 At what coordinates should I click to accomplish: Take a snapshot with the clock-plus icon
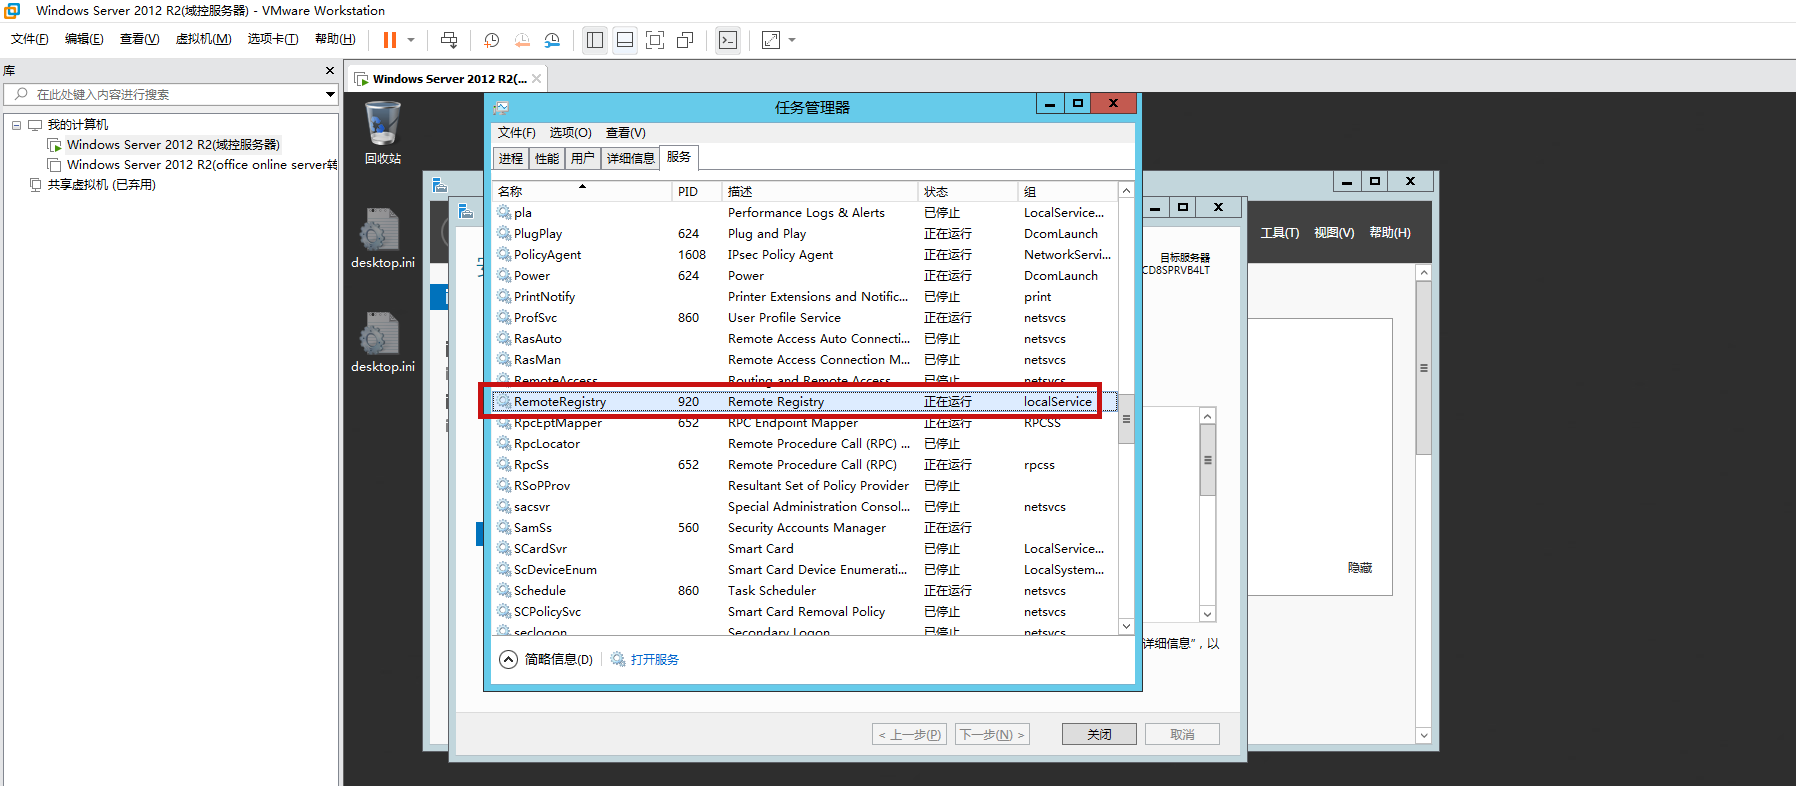[491, 40]
